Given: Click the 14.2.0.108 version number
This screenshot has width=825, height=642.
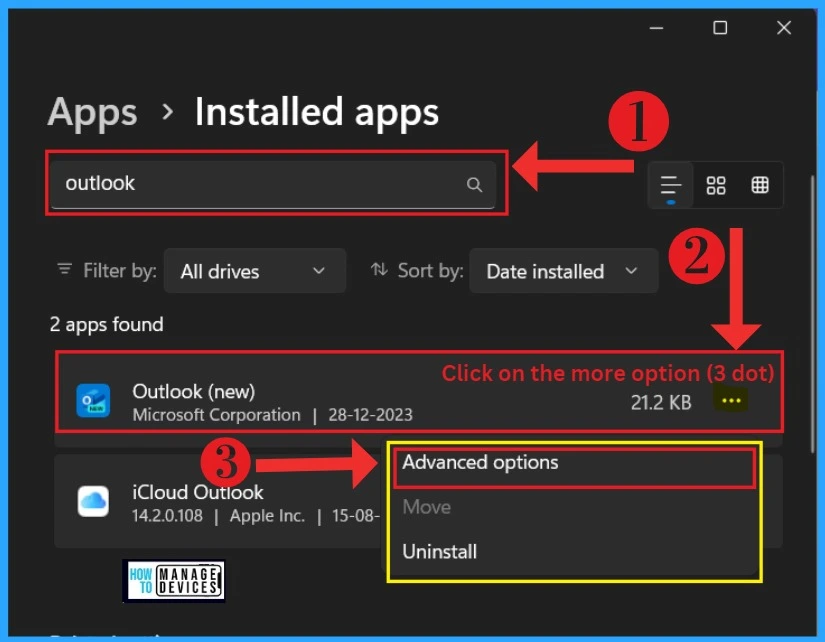Looking at the screenshot, I should click(x=167, y=516).
